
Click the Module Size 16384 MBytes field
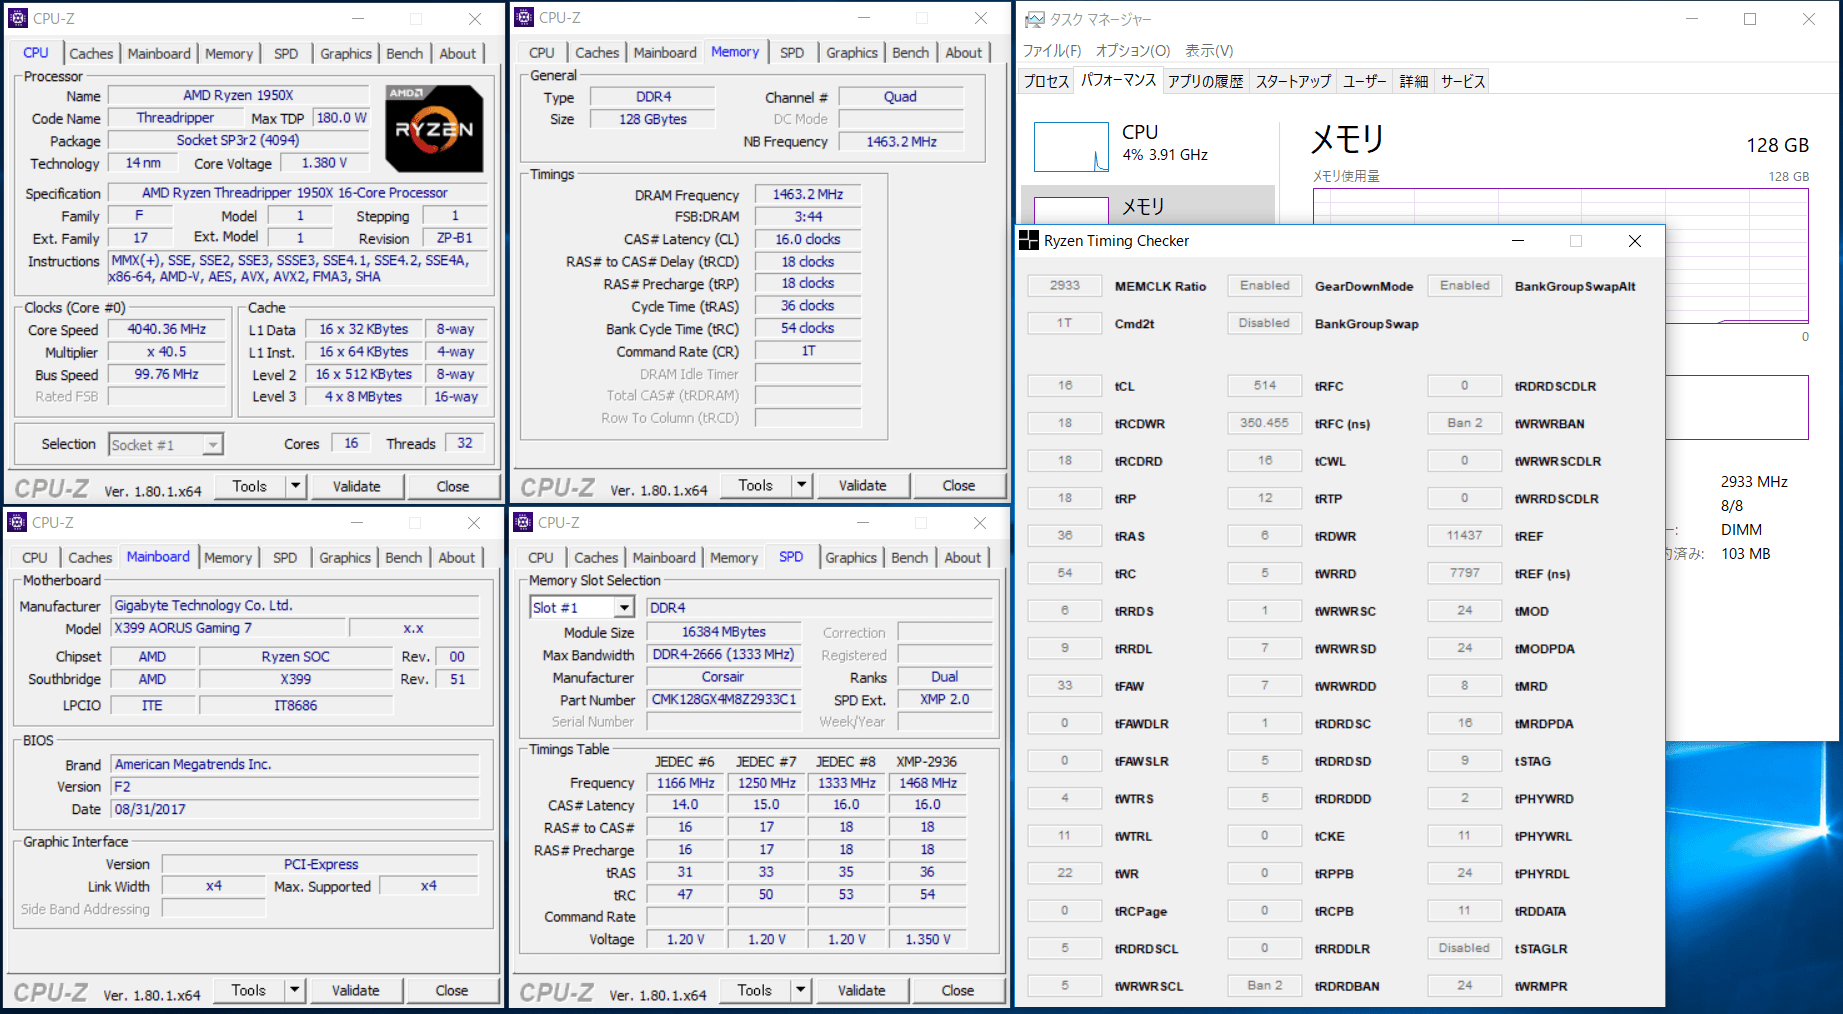(724, 632)
